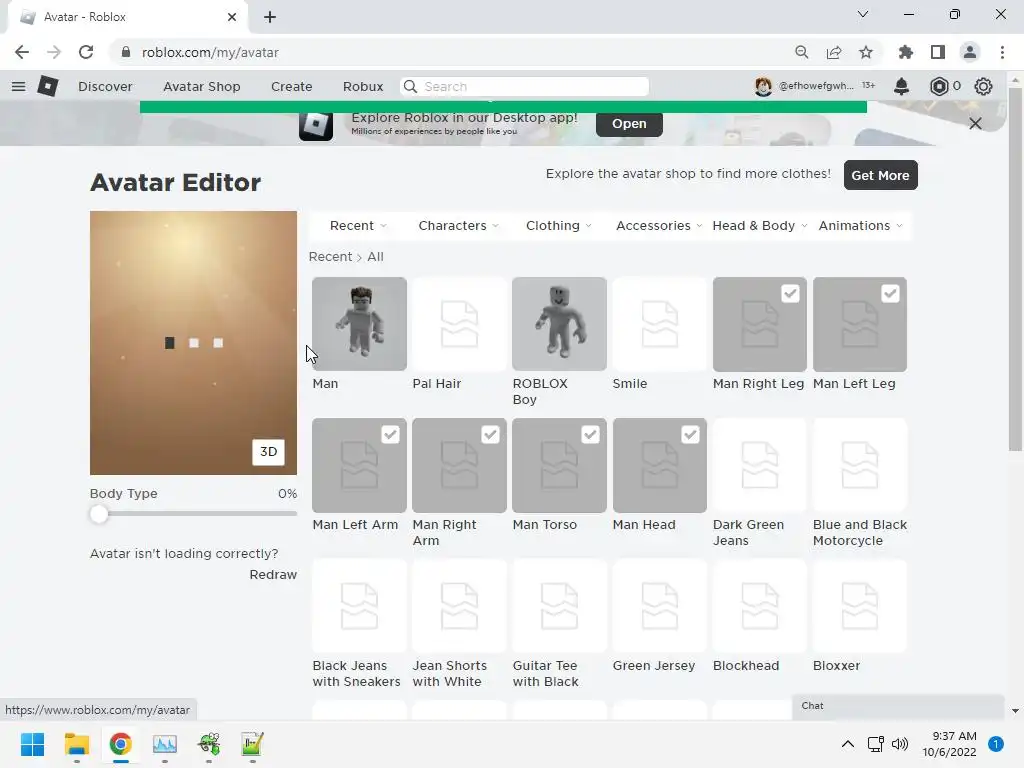Viewport: 1024px width, 768px height.
Task: Expand the Recent dropdown
Action: [x=358, y=225]
